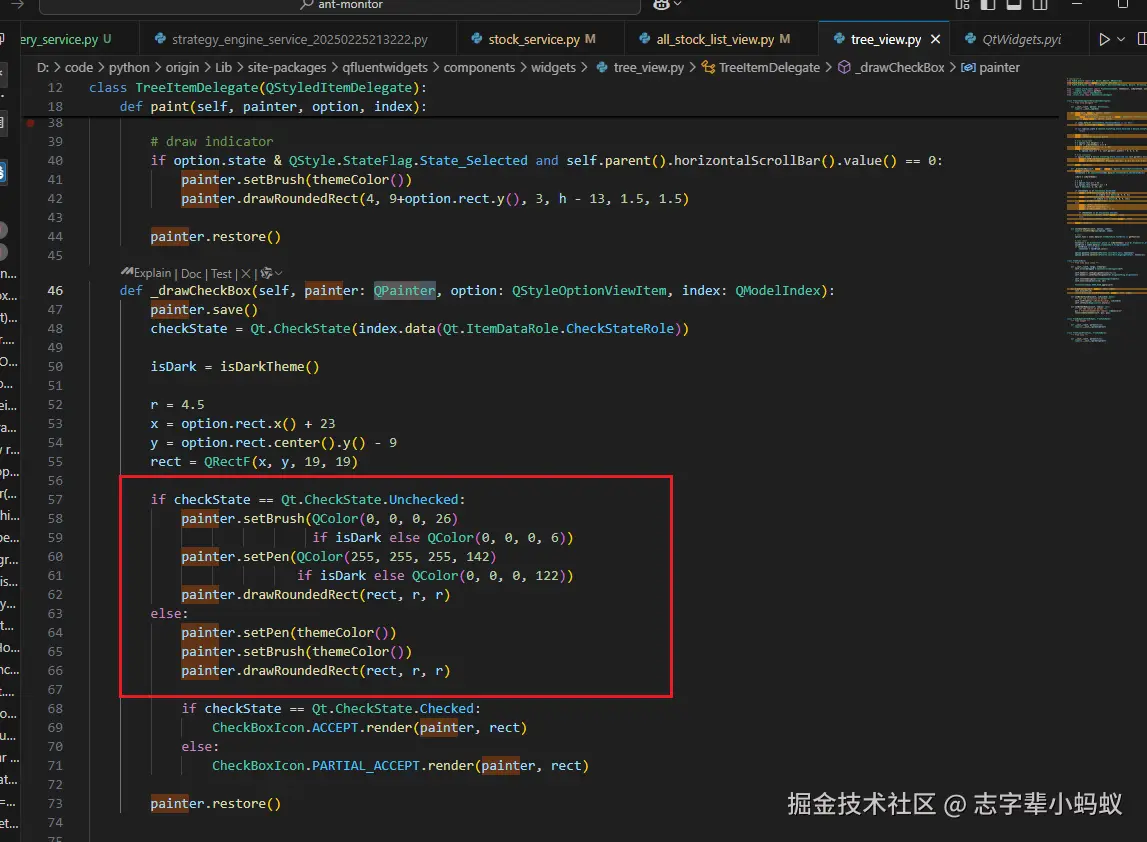This screenshot has width=1147, height=842.
Task: Click the Doc code lens link
Action: (x=191, y=274)
